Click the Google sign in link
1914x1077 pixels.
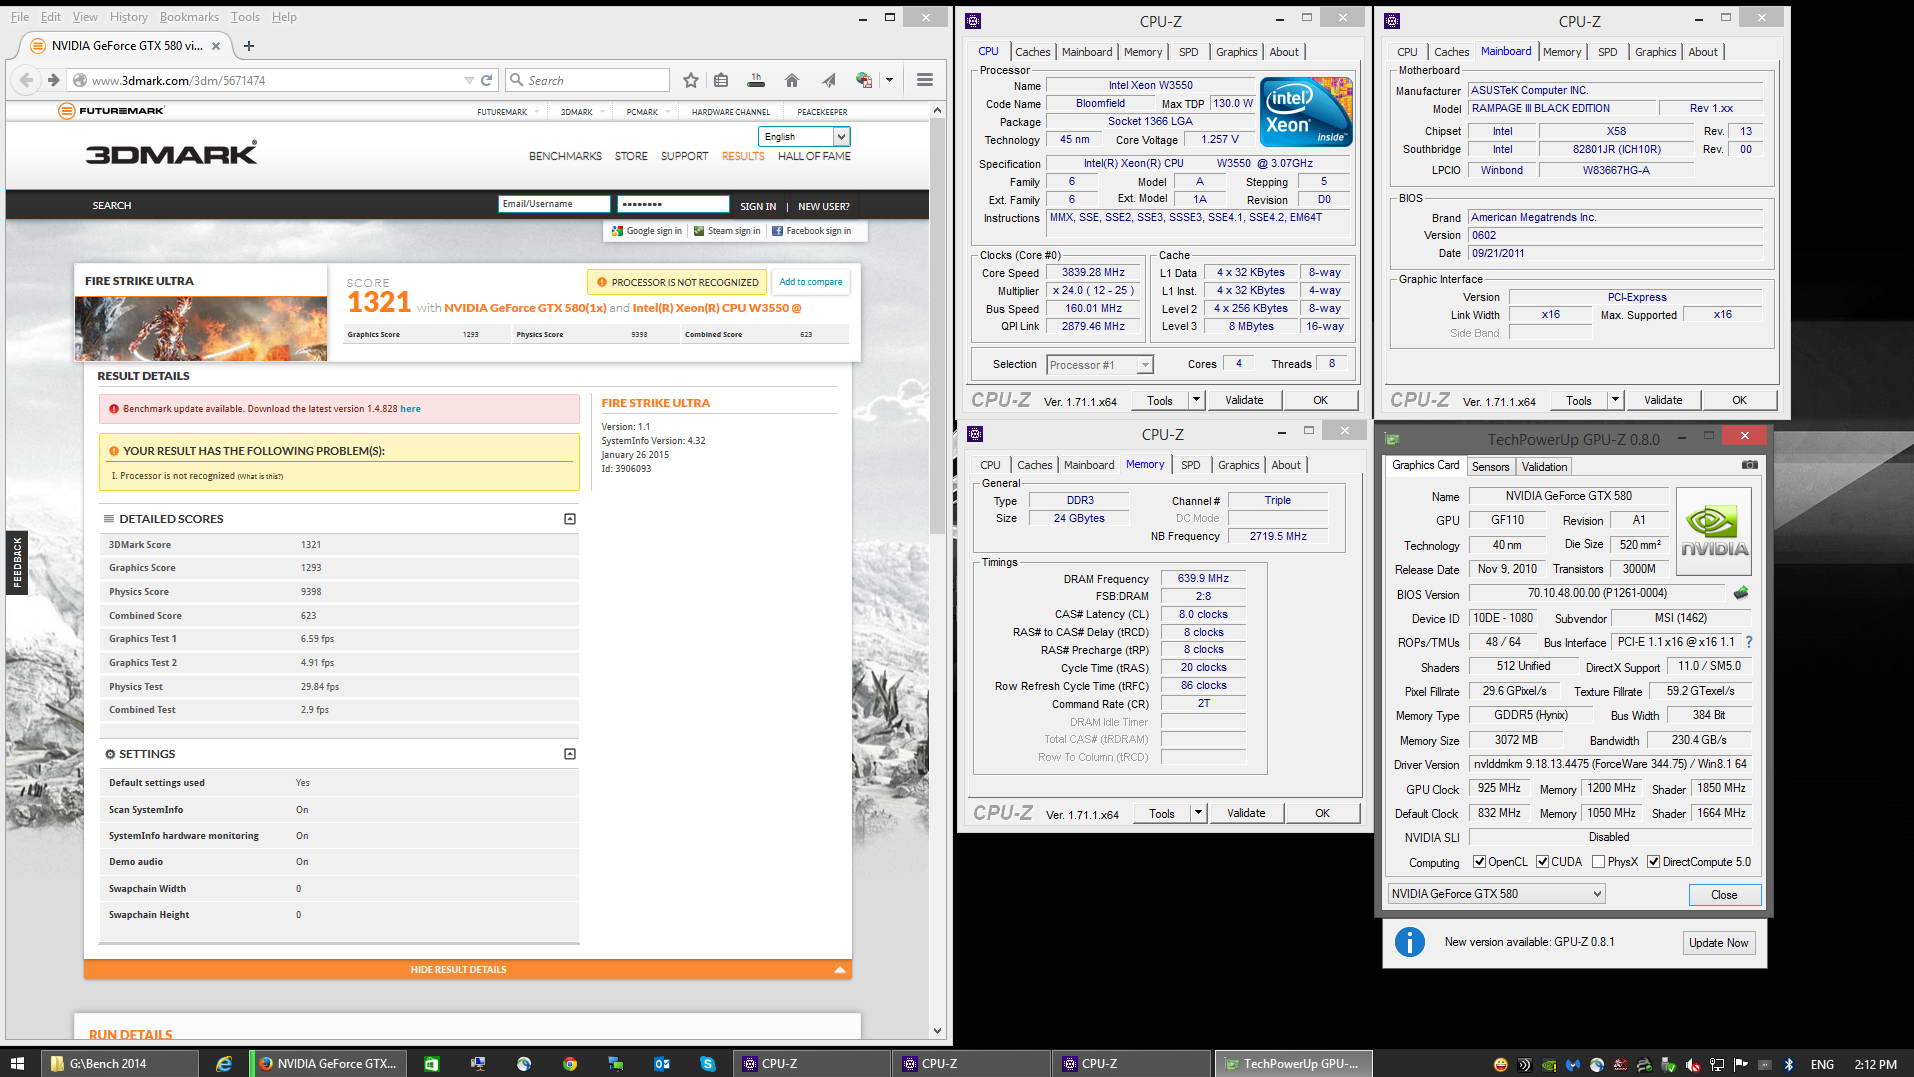tap(647, 231)
